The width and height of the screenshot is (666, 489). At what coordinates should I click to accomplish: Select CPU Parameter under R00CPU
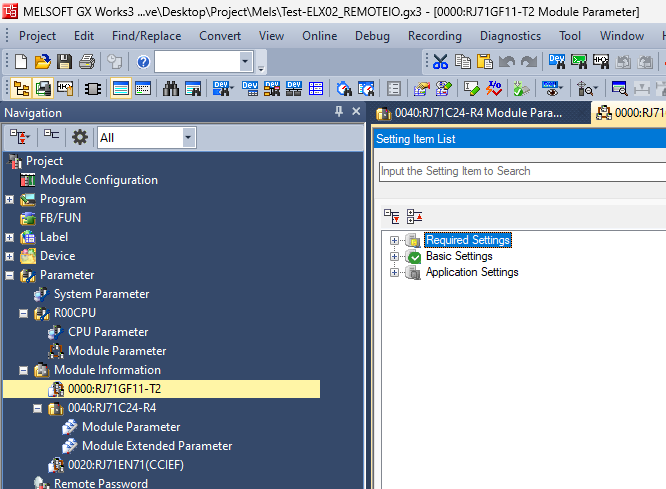tap(108, 332)
